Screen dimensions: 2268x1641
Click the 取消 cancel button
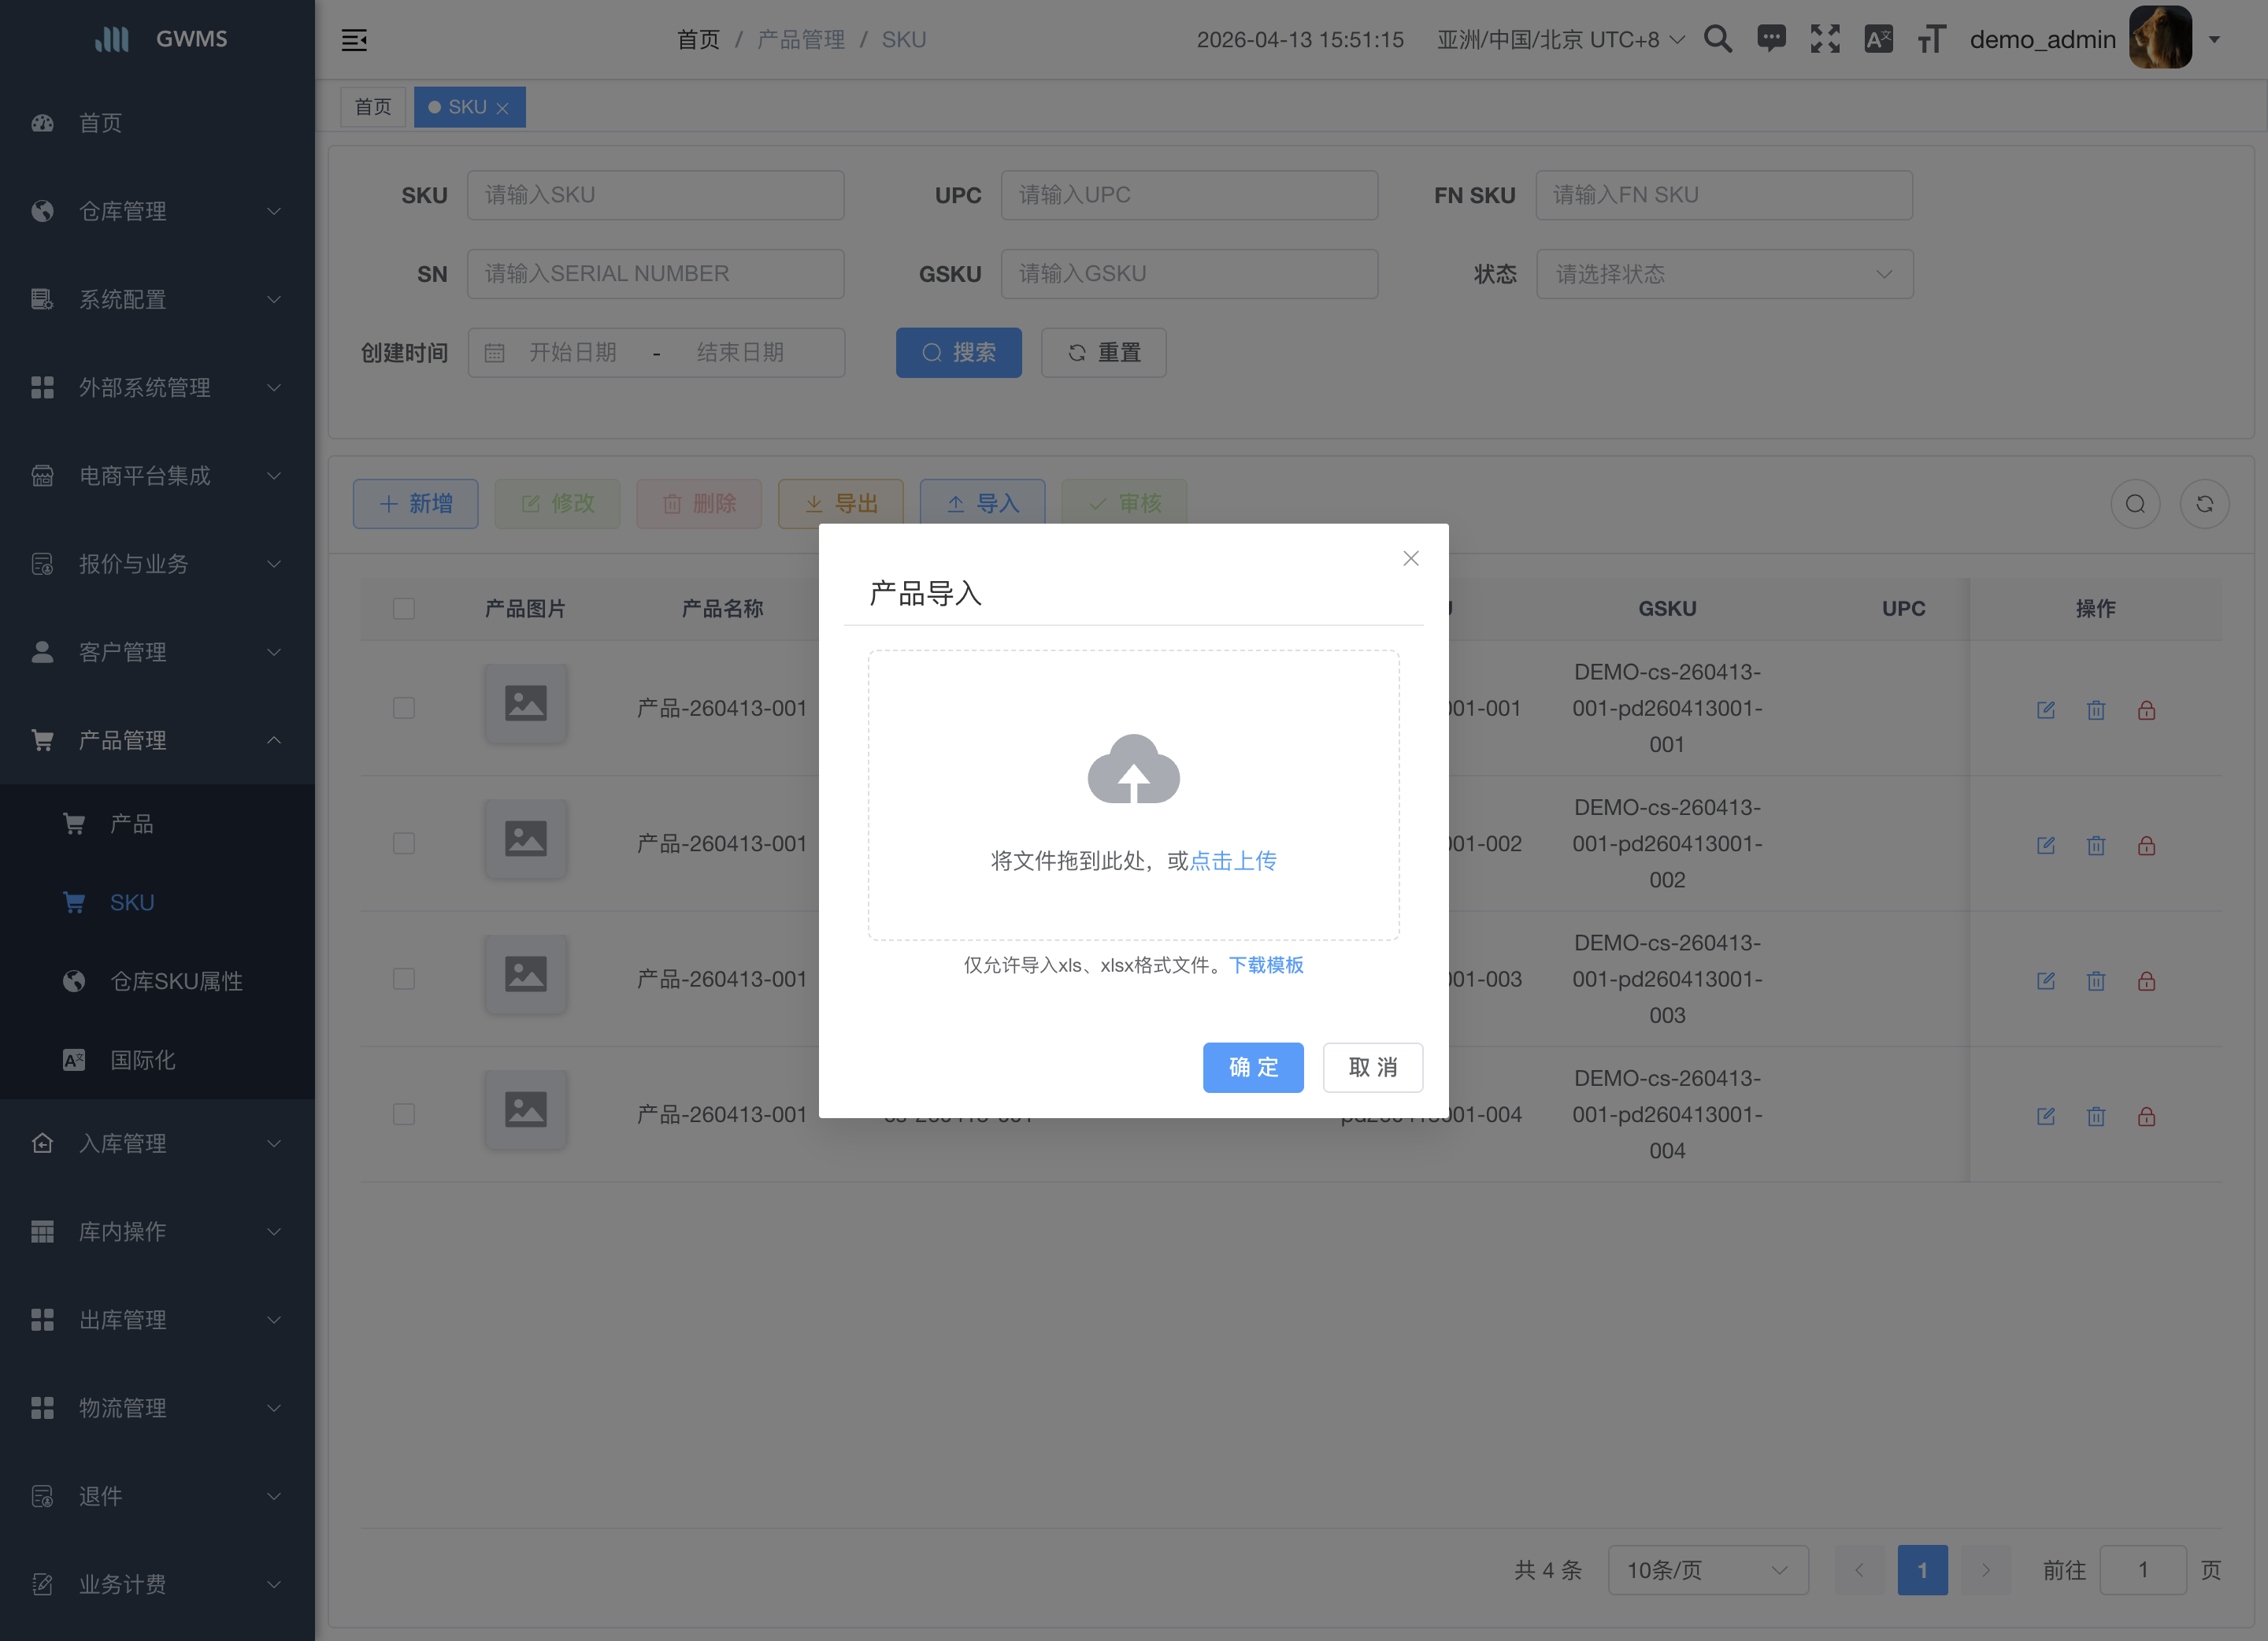pos(1372,1067)
